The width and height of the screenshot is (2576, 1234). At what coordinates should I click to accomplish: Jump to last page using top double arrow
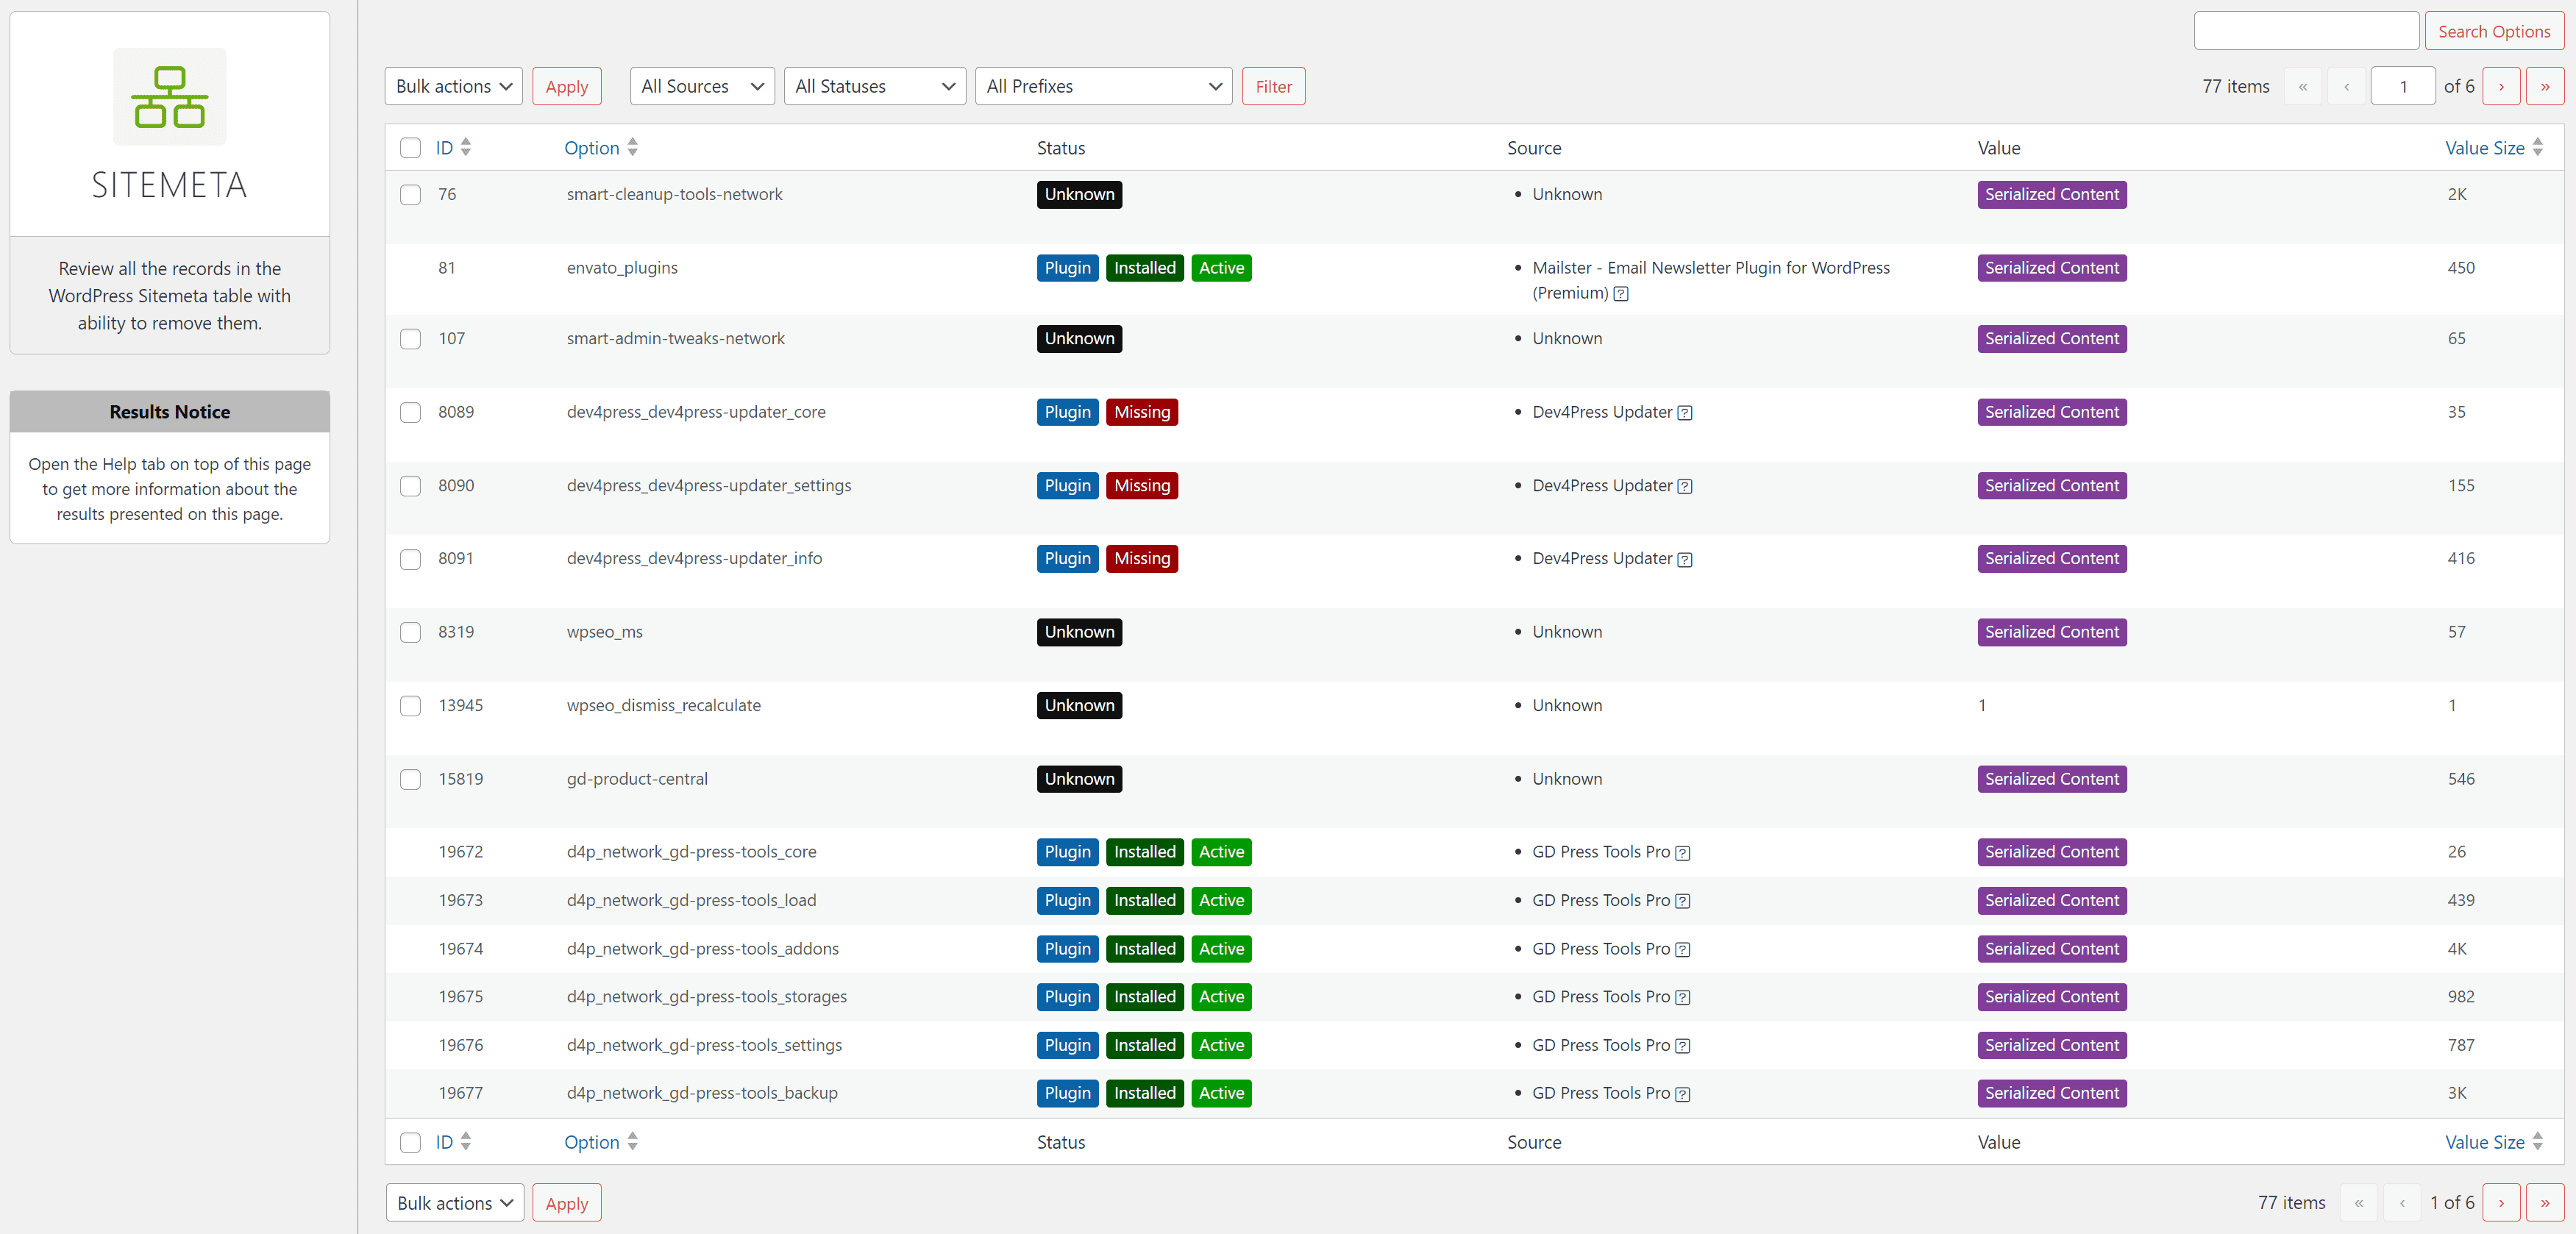point(2545,86)
